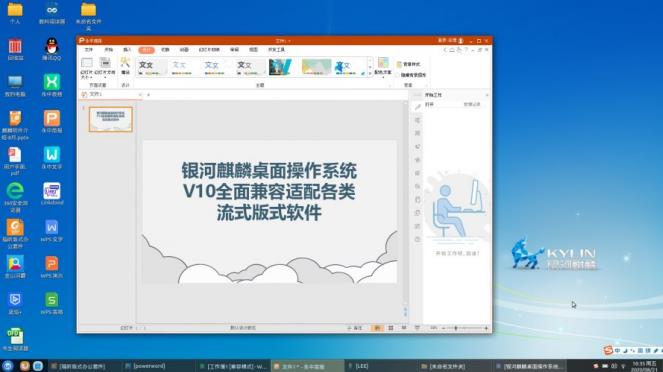This screenshot has width=663, height=372.
Task: Open the 插入 ribbon tab
Action: coord(127,50)
